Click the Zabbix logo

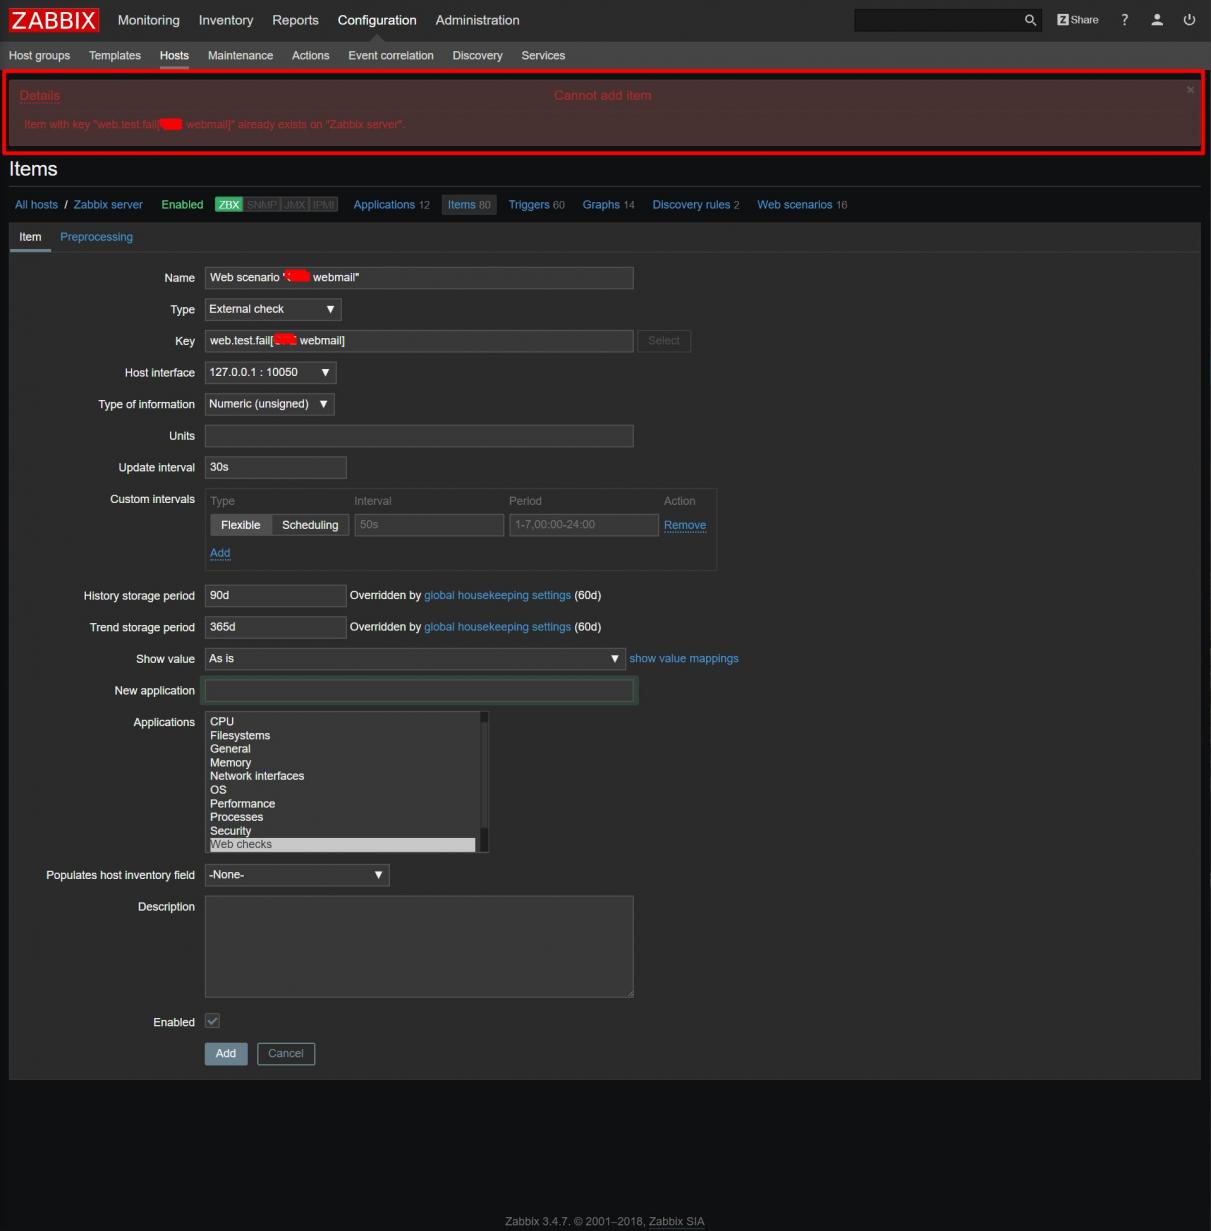[54, 20]
